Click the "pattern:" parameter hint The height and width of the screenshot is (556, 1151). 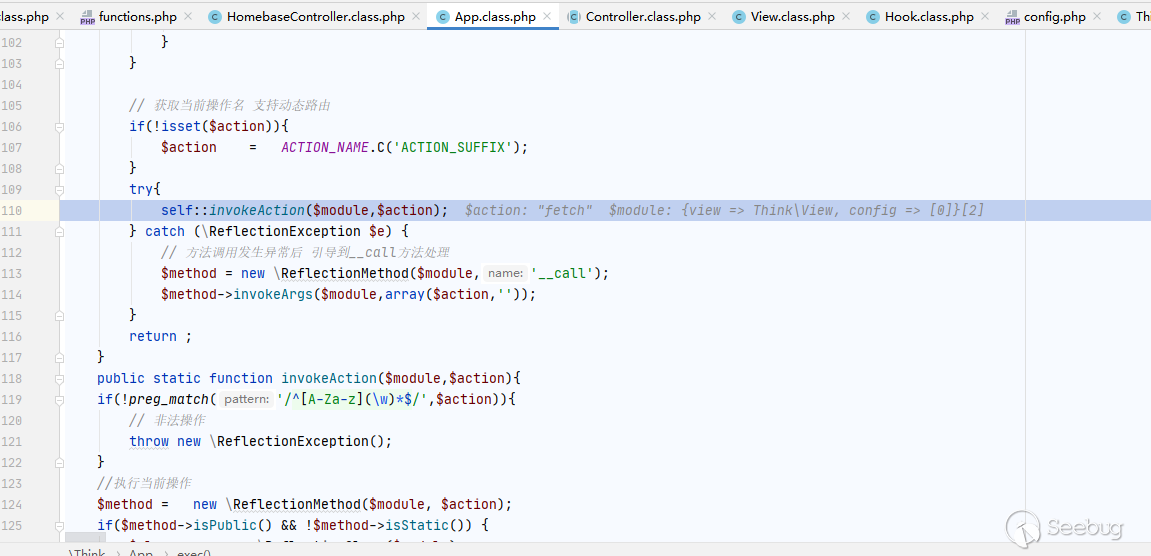click(x=247, y=400)
